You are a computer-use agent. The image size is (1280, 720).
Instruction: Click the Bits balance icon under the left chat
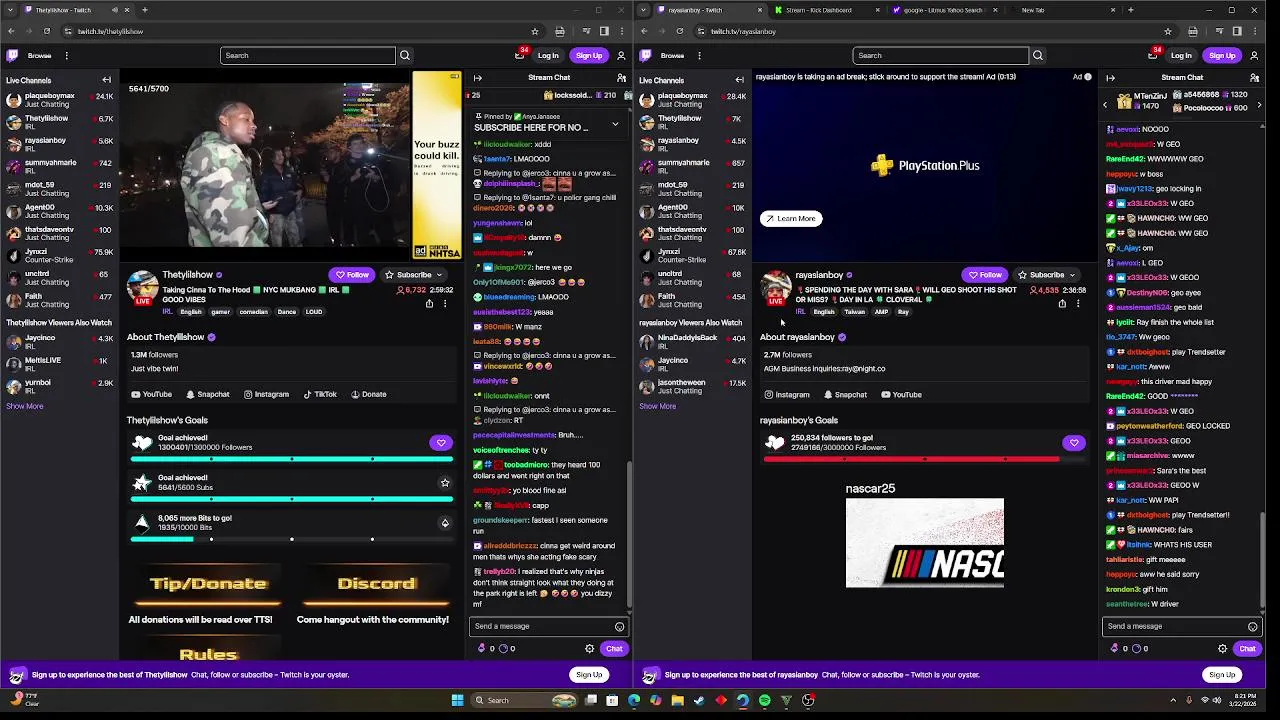pyautogui.click(x=481, y=649)
